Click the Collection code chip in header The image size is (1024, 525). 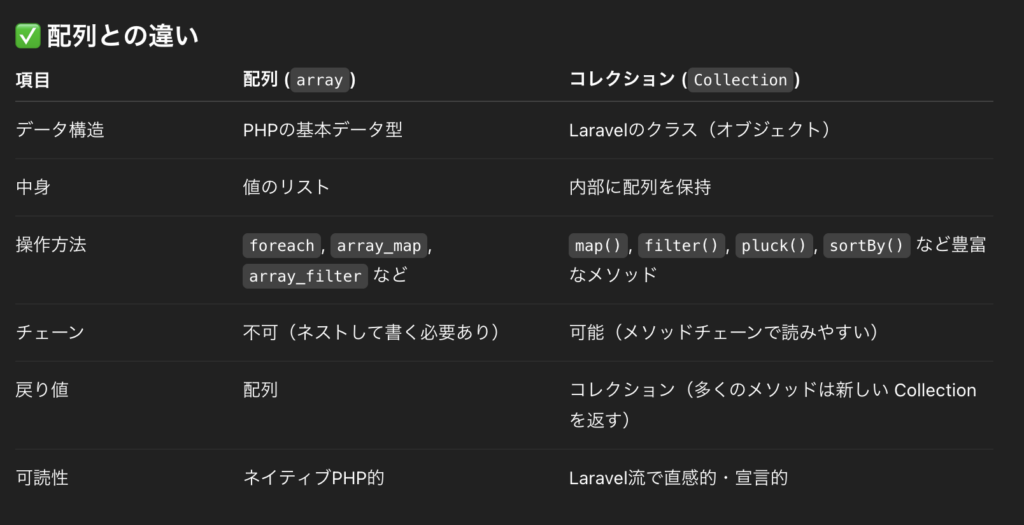coord(740,80)
